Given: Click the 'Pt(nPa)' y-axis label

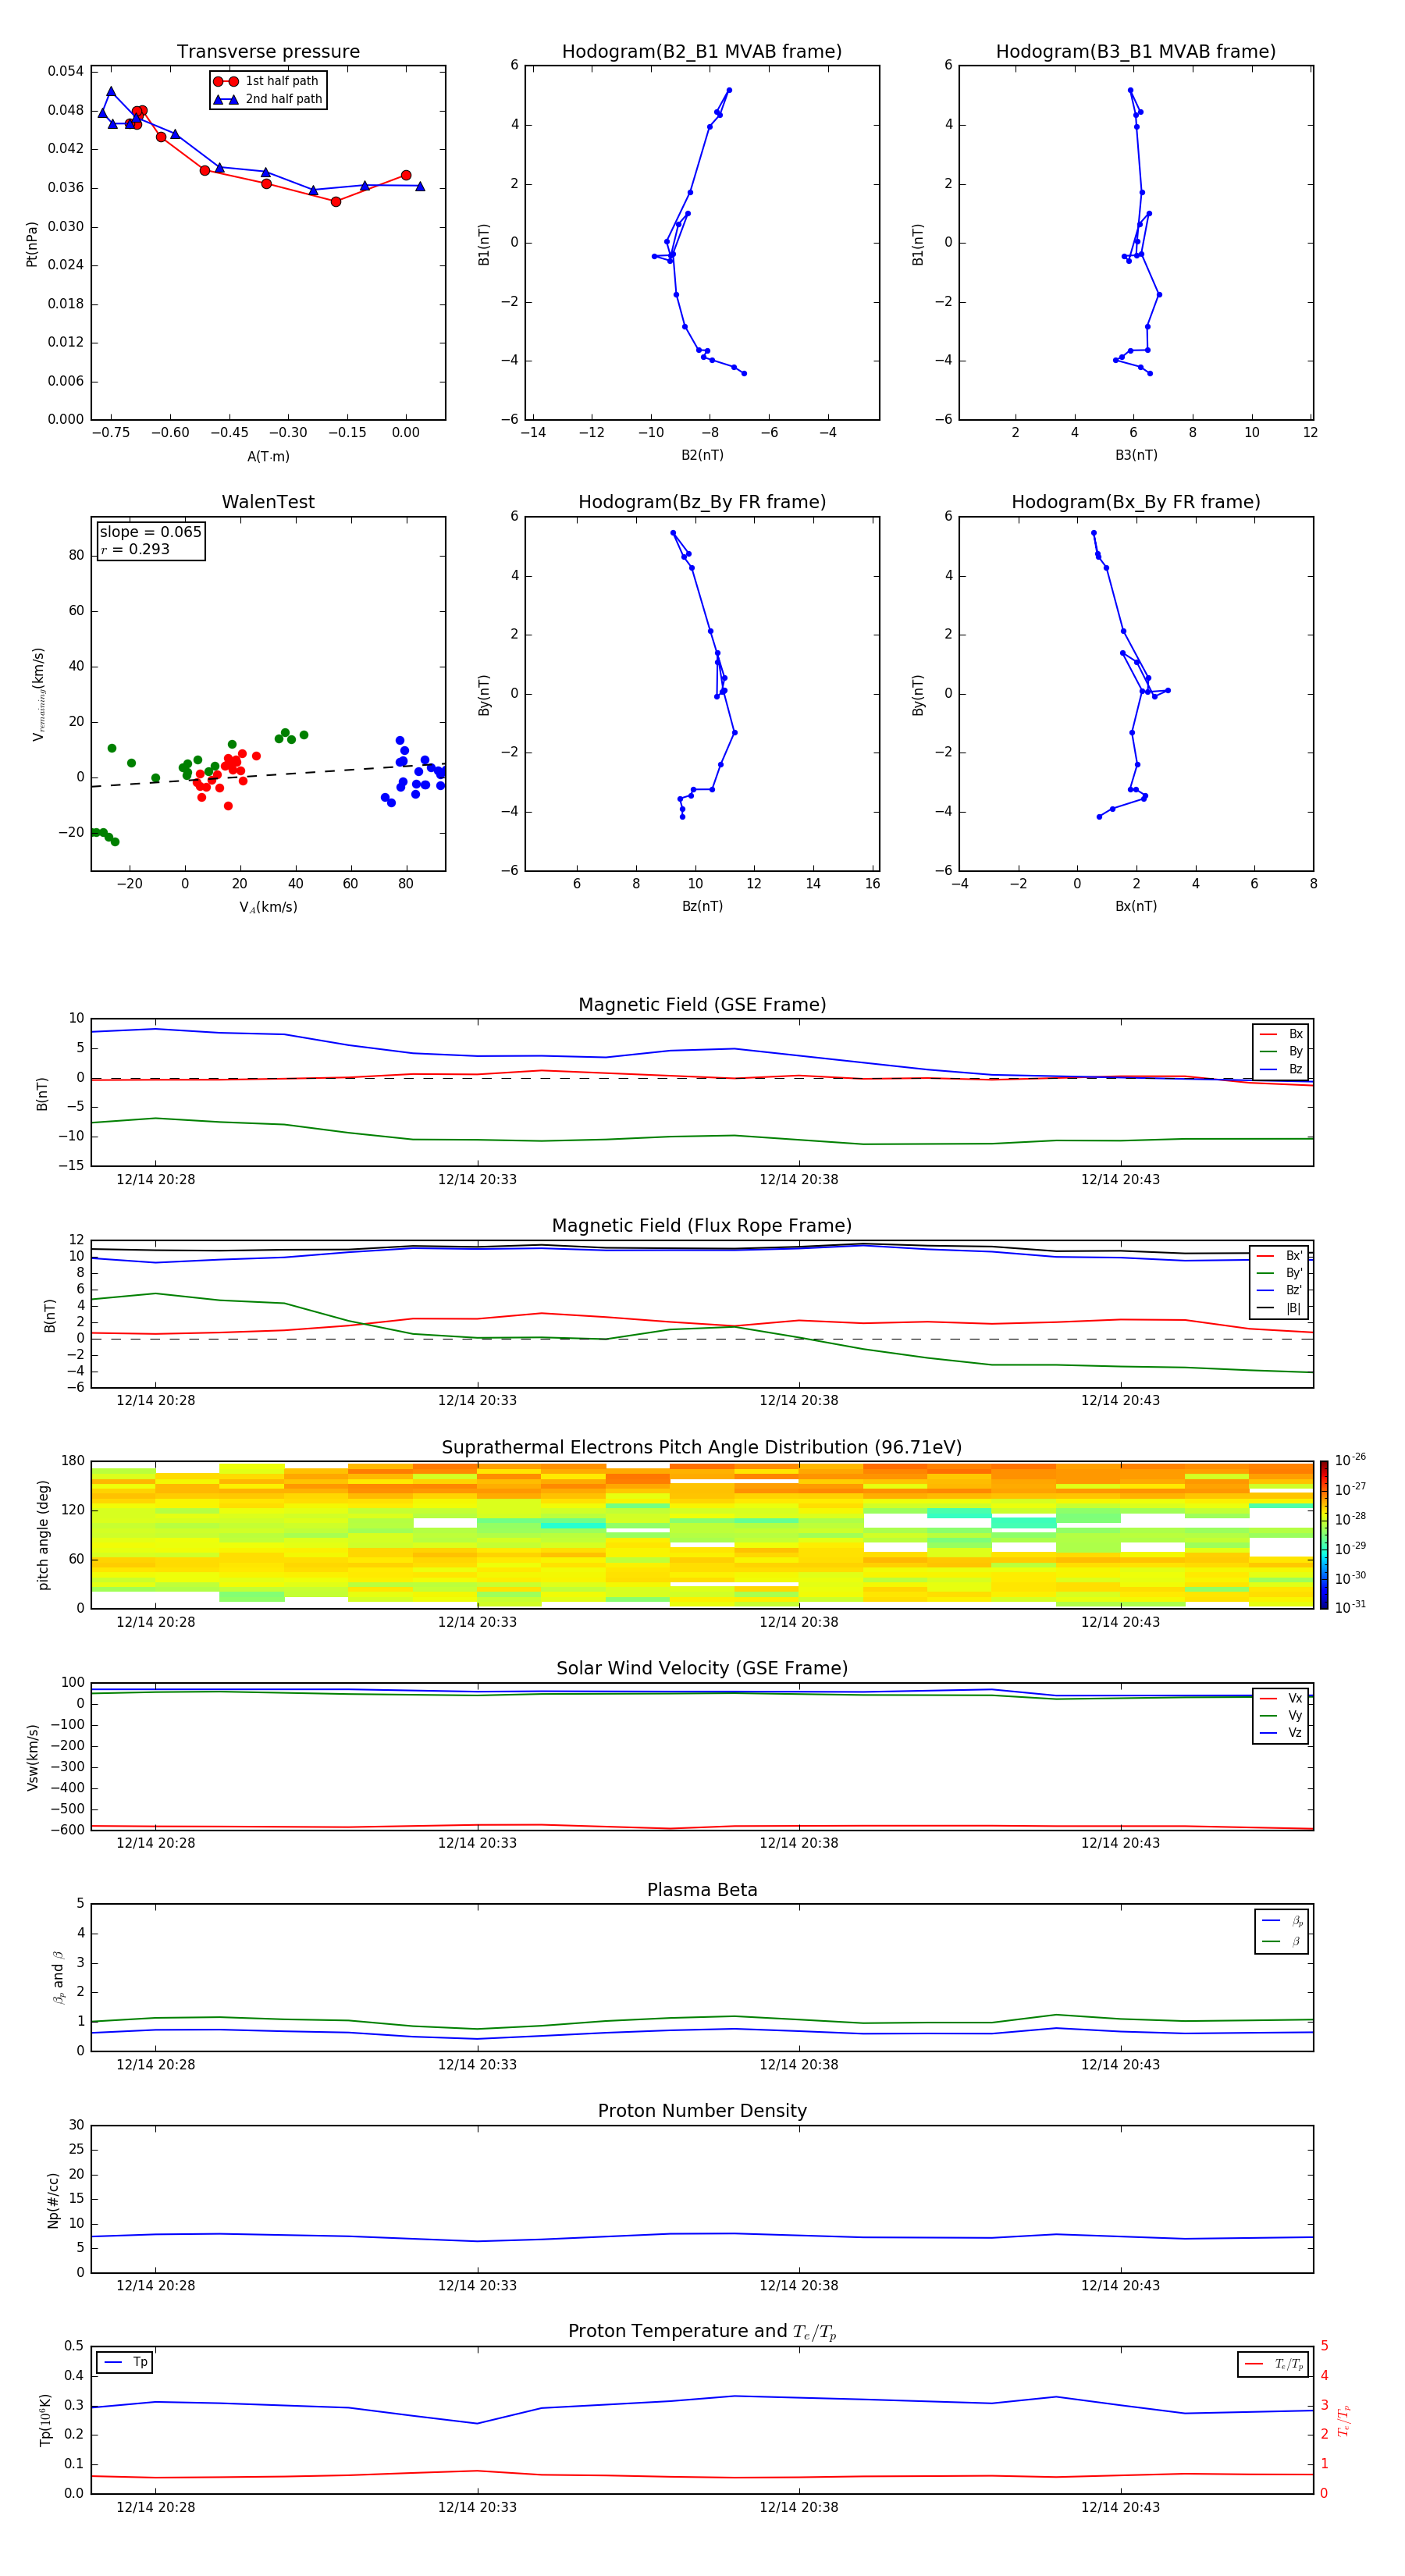Looking at the screenshot, I should click(32, 244).
